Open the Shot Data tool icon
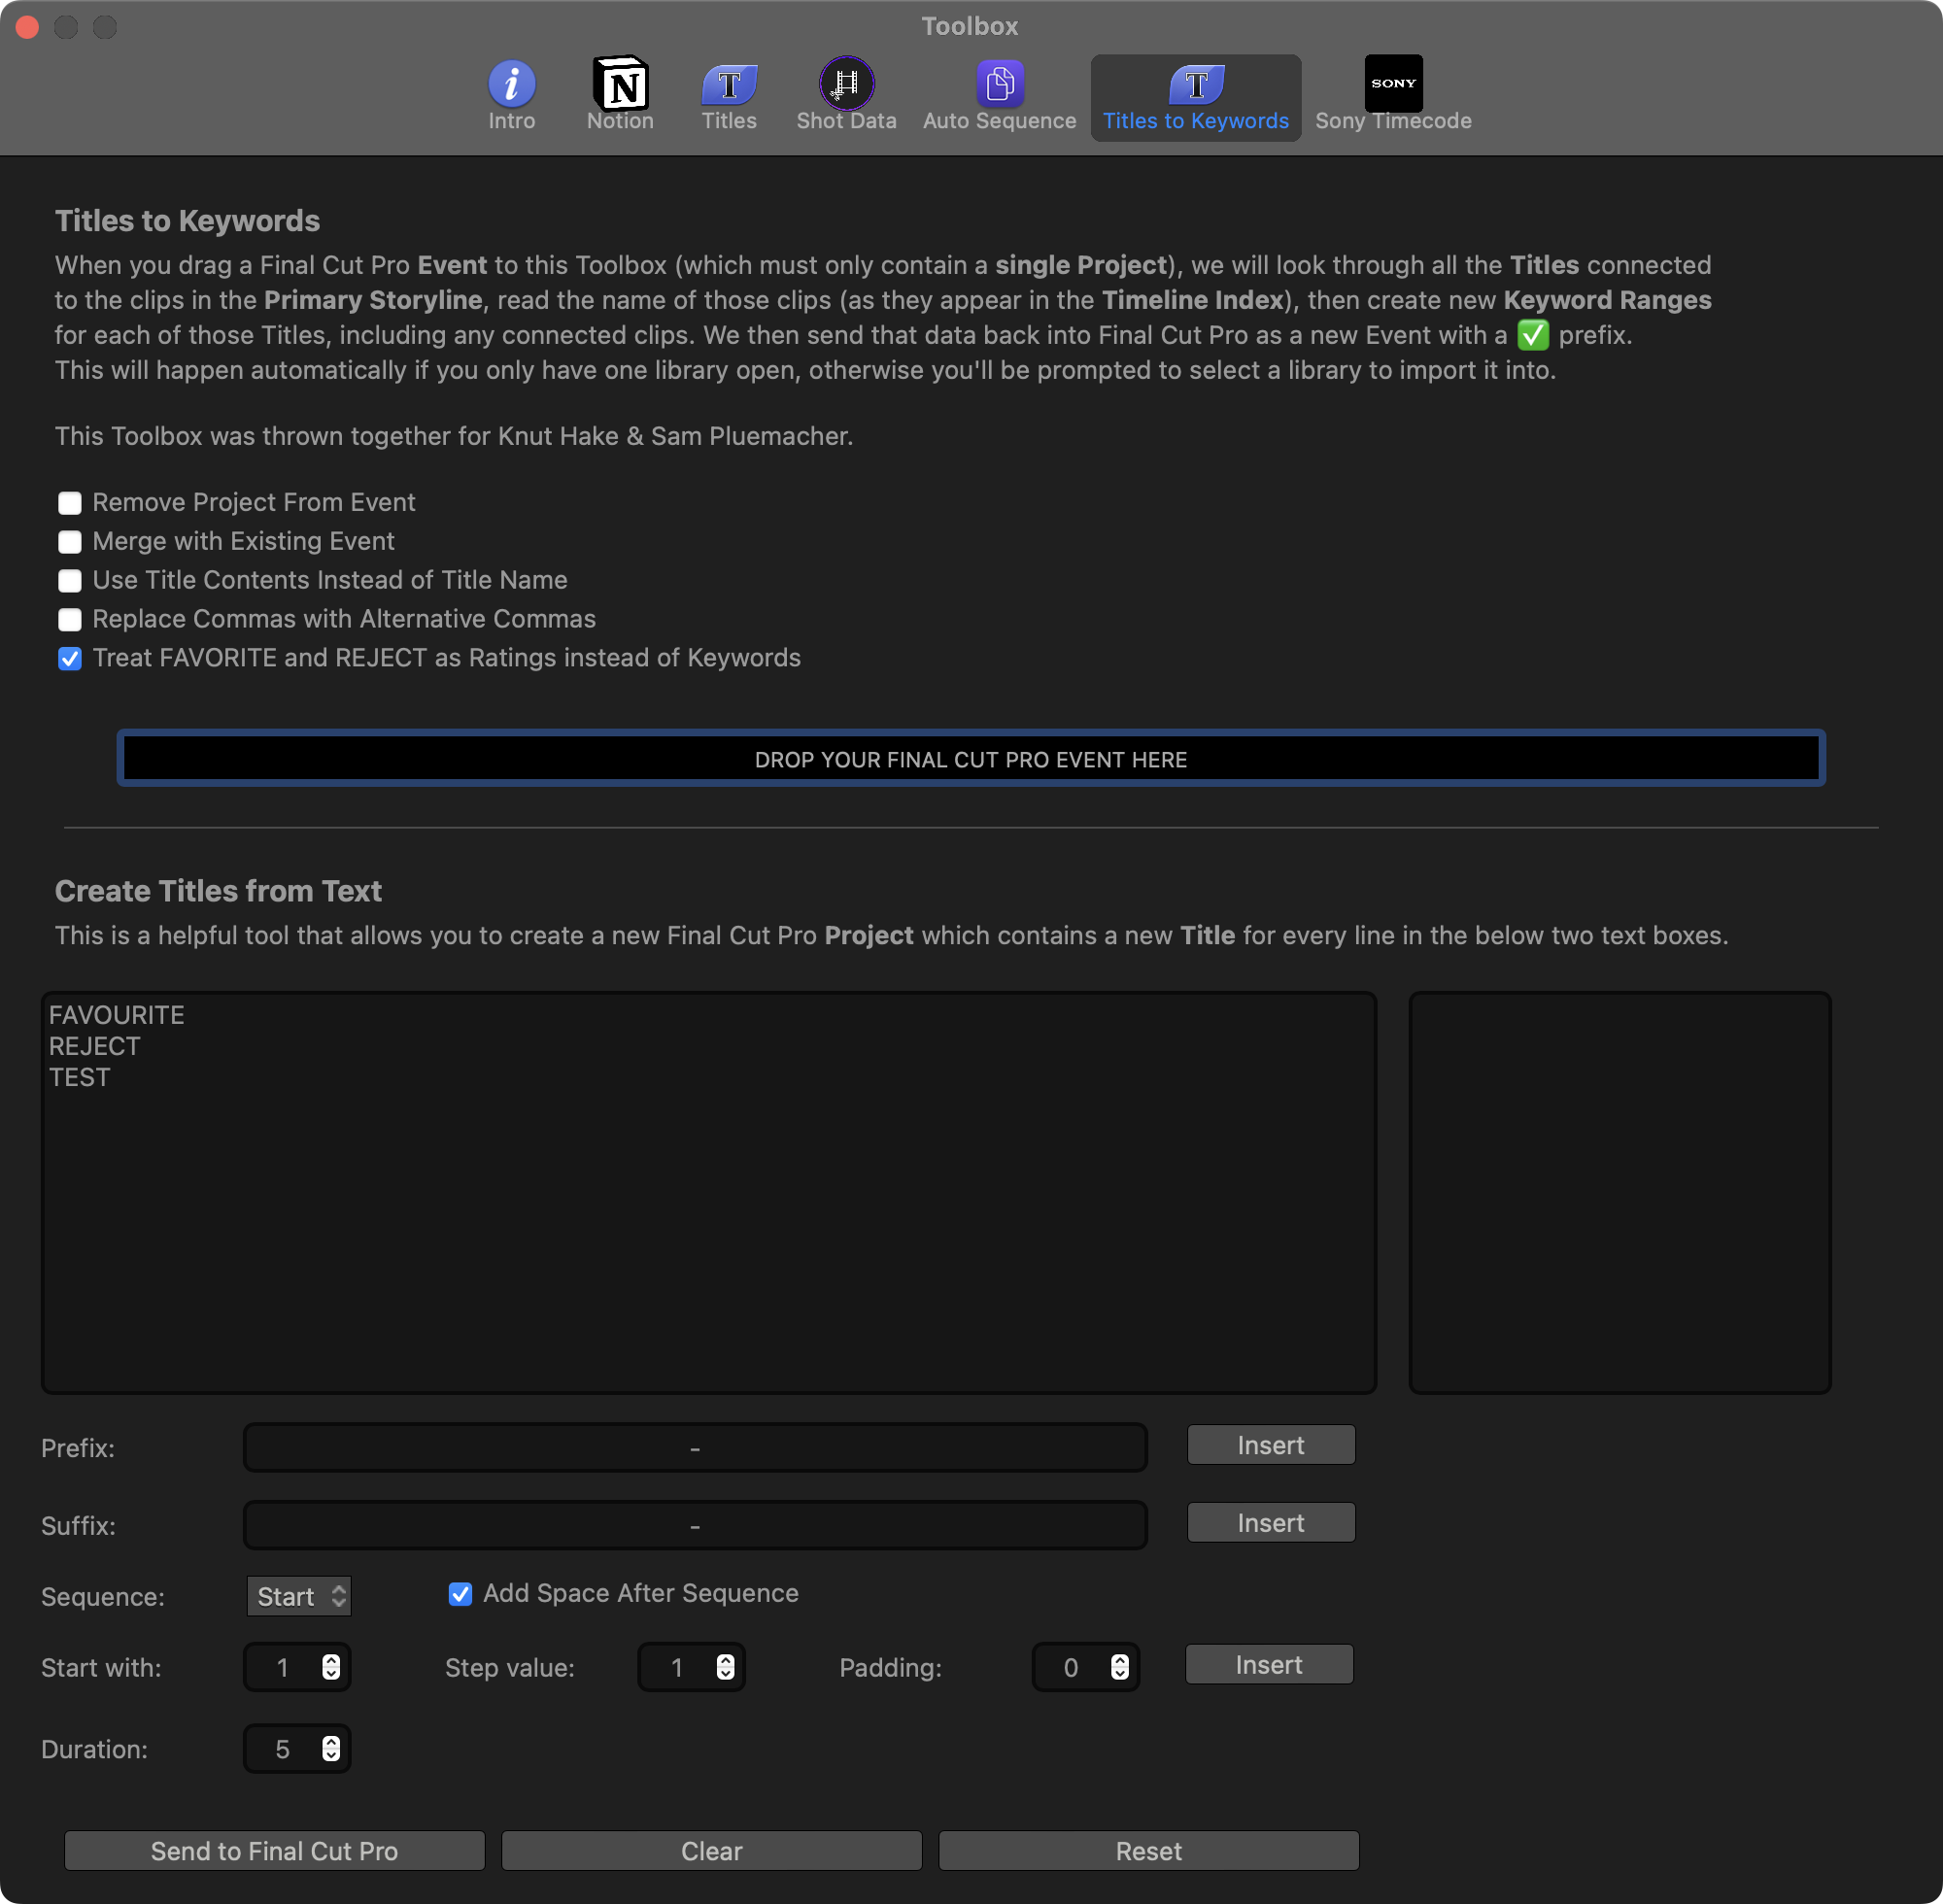1943x1904 pixels. 846,84
